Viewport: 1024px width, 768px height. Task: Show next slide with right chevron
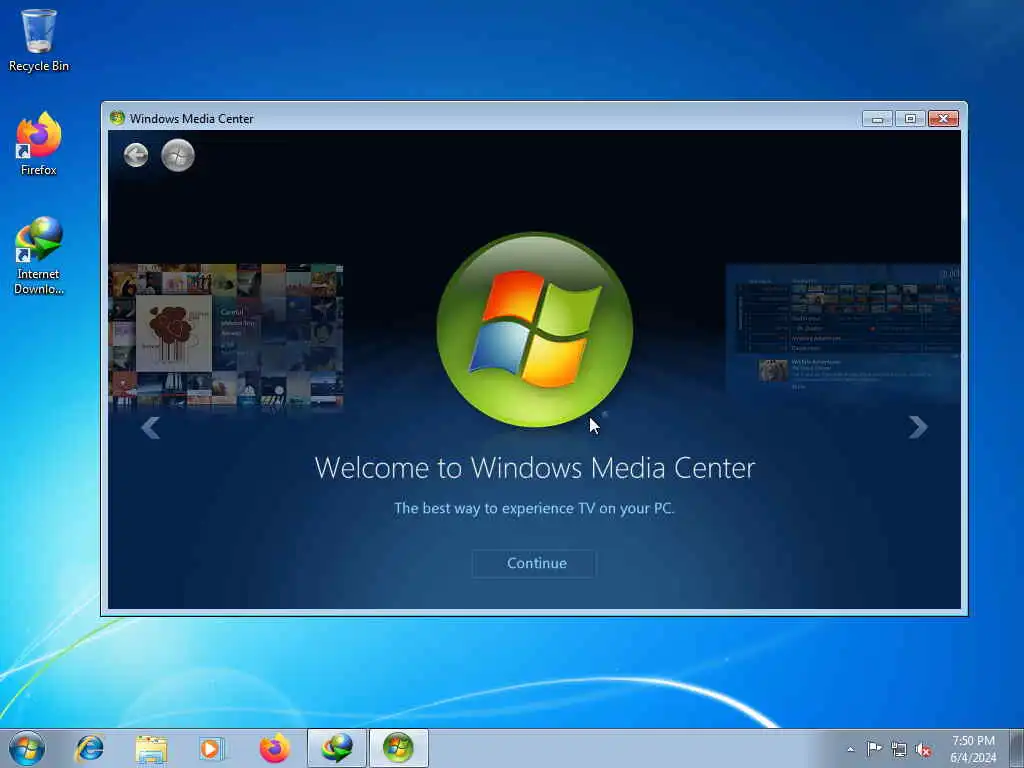tap(918, 427)
